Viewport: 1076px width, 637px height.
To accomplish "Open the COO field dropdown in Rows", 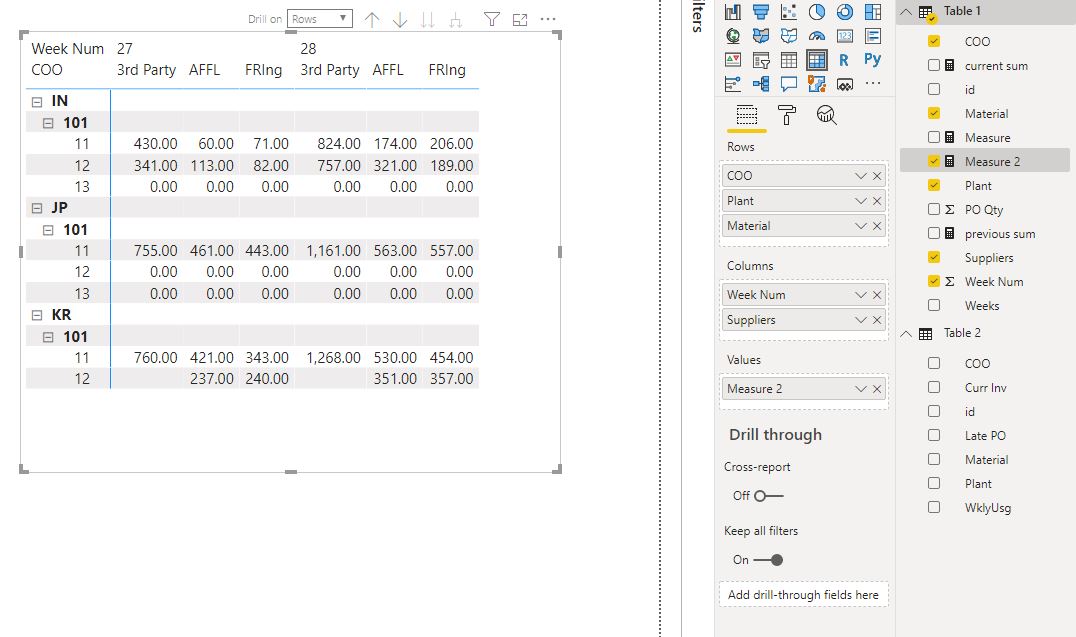I will click(x=861, y=176).
